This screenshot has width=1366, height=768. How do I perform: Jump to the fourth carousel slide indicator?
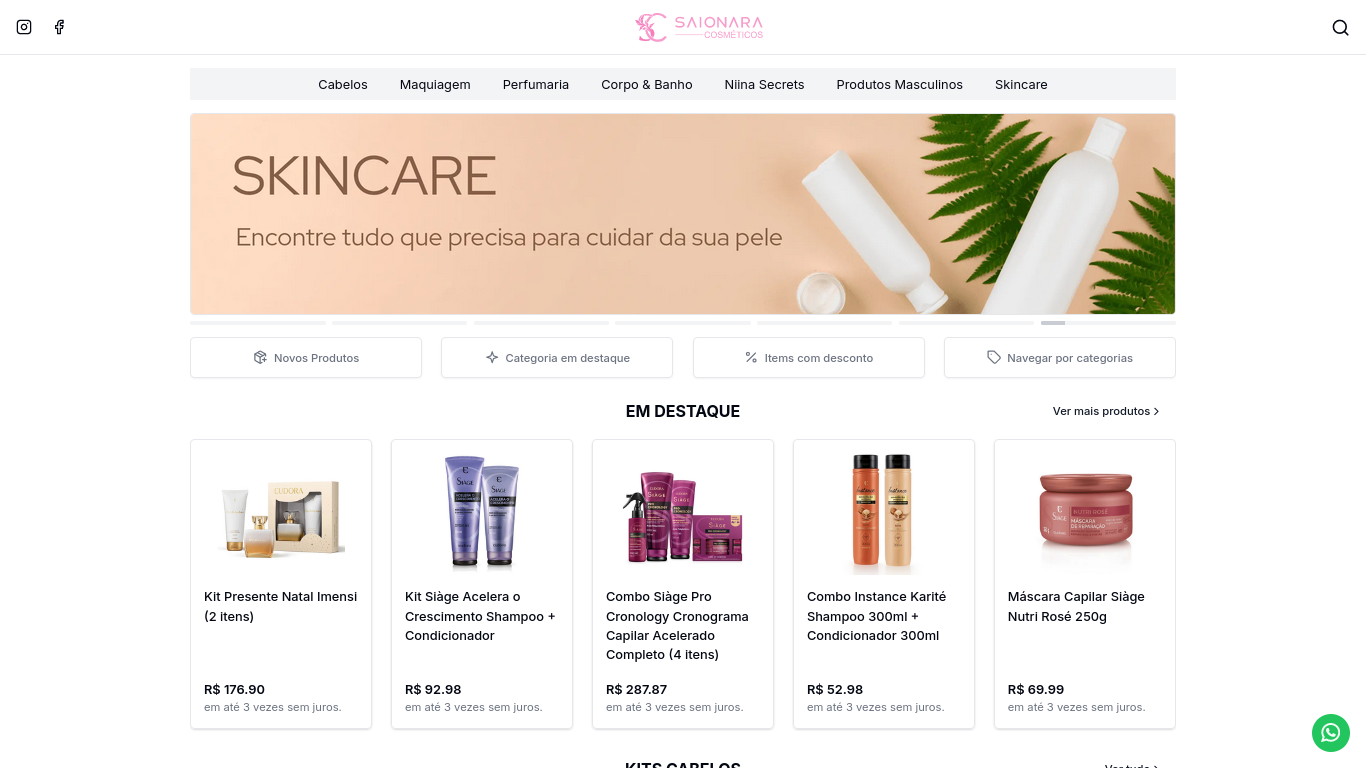pyautogui.click(x=683, y=323)
